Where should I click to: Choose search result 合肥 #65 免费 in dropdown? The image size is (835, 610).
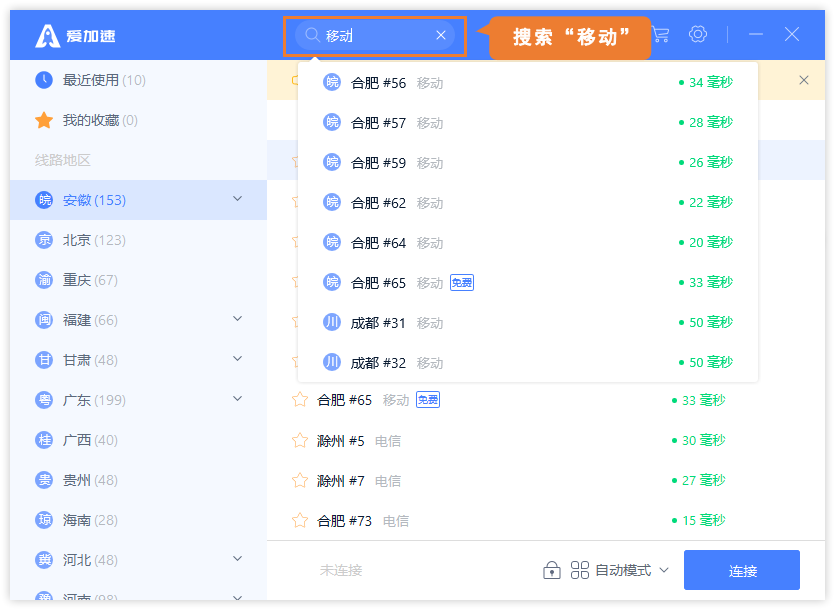pos(528,282)
